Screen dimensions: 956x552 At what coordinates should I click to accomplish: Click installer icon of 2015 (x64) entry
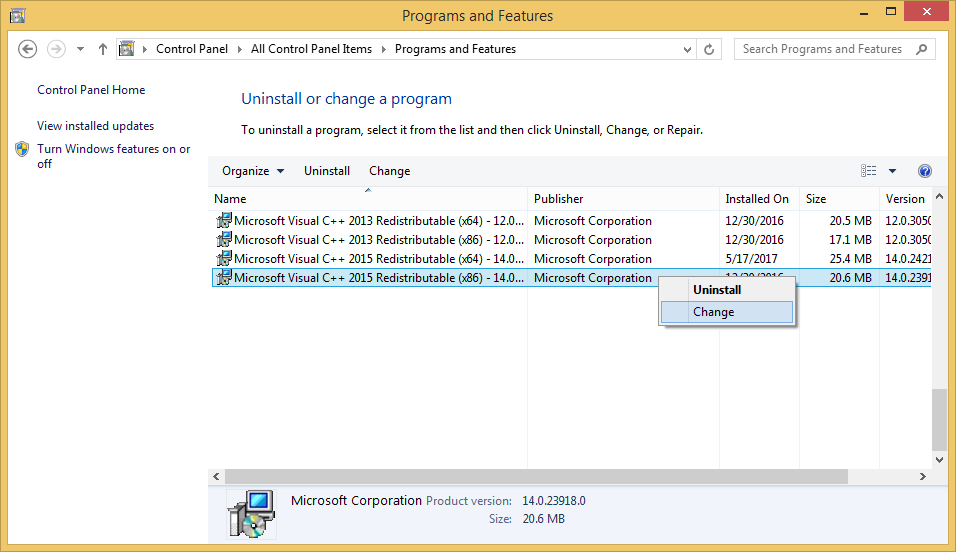tap(224, 258)
